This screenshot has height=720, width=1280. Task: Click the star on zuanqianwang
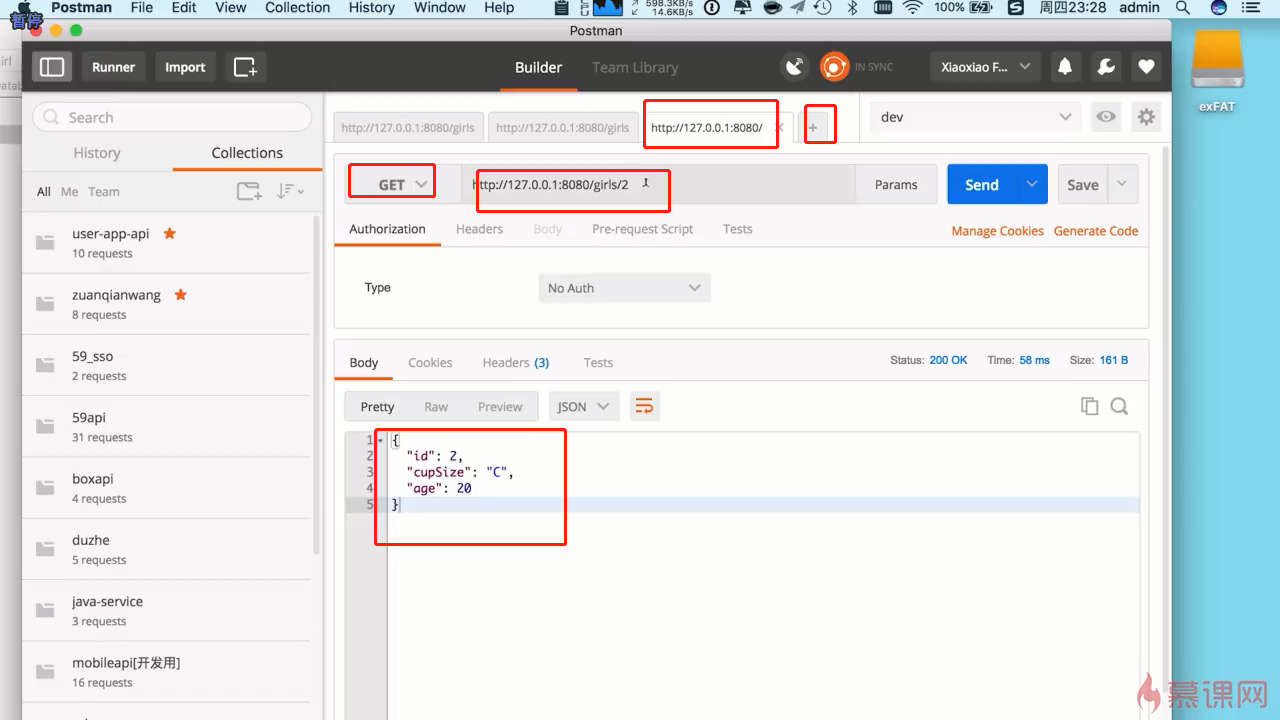click(180, 295)
